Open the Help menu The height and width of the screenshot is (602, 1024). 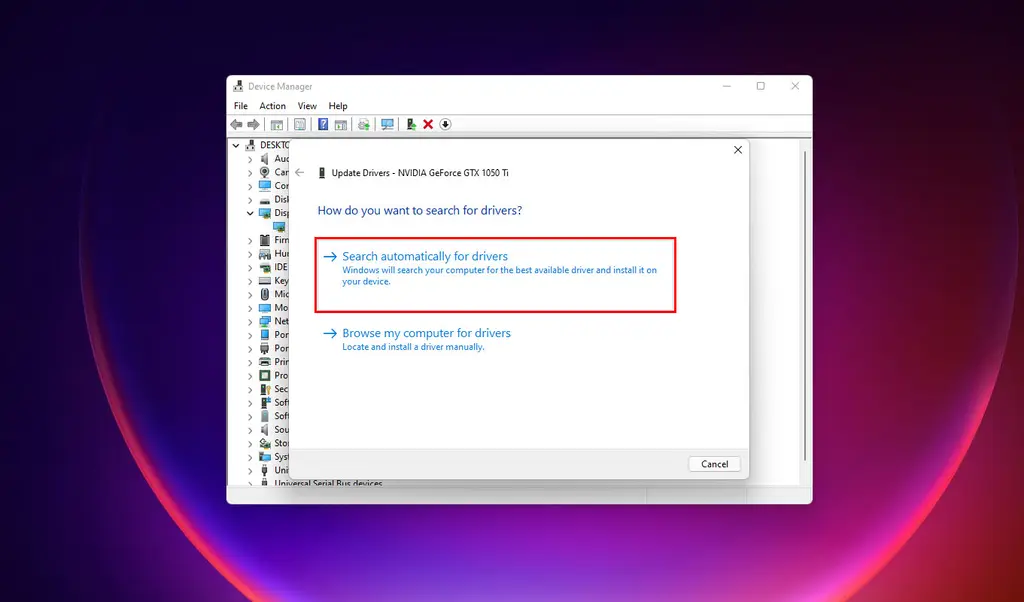tap(338, 106)
